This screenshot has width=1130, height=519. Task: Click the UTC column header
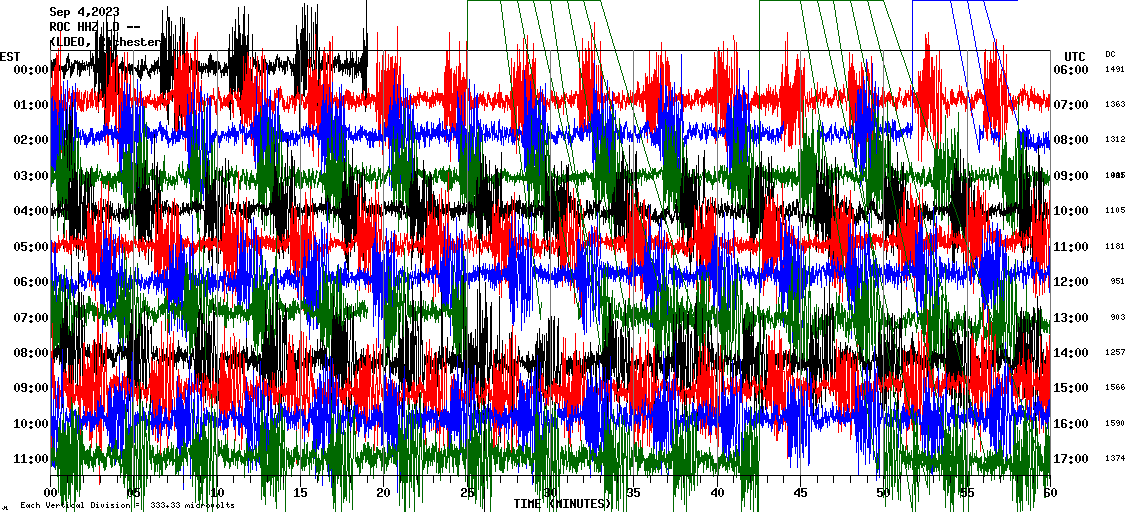[1075, 56]
